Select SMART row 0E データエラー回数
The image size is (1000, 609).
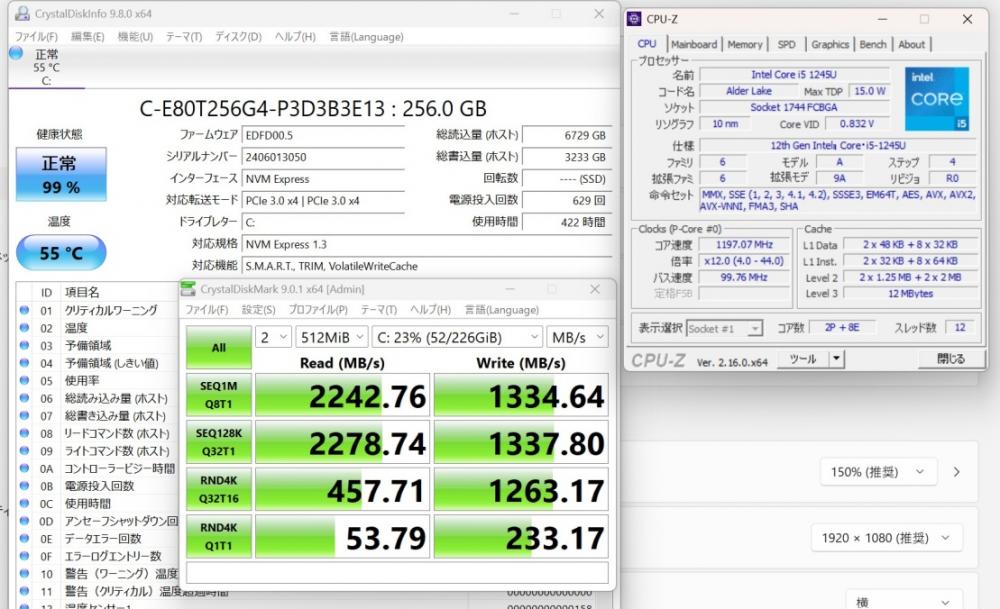point(98,538)
